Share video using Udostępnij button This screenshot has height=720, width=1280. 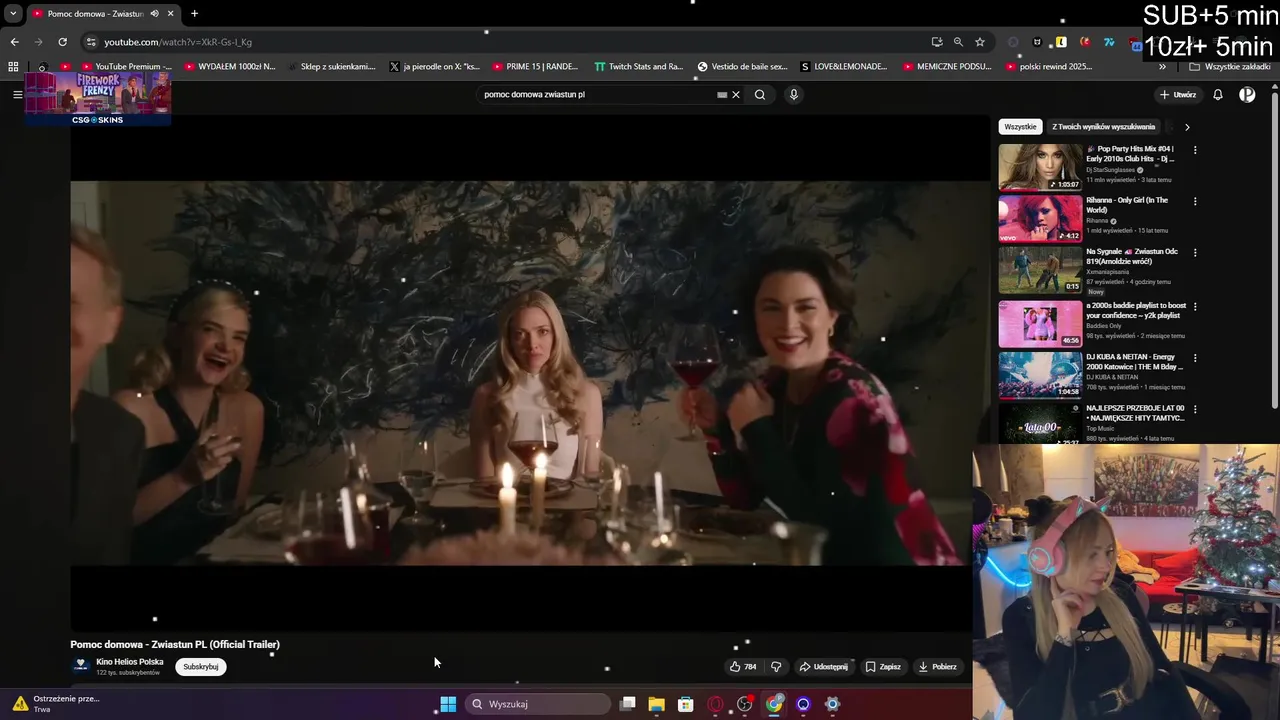point(823,667)
